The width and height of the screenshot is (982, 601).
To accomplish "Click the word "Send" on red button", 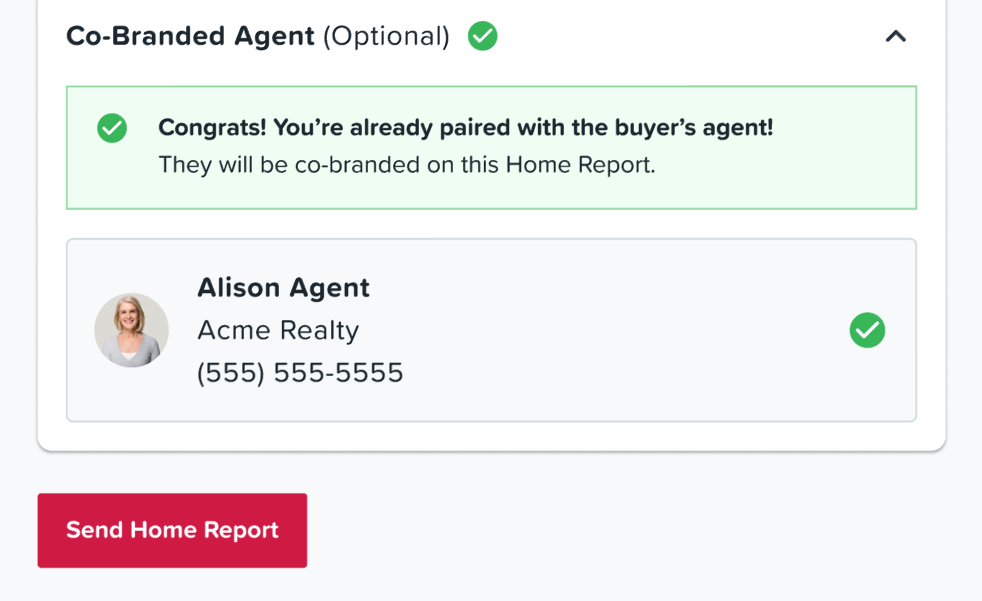I will point(95,530).
